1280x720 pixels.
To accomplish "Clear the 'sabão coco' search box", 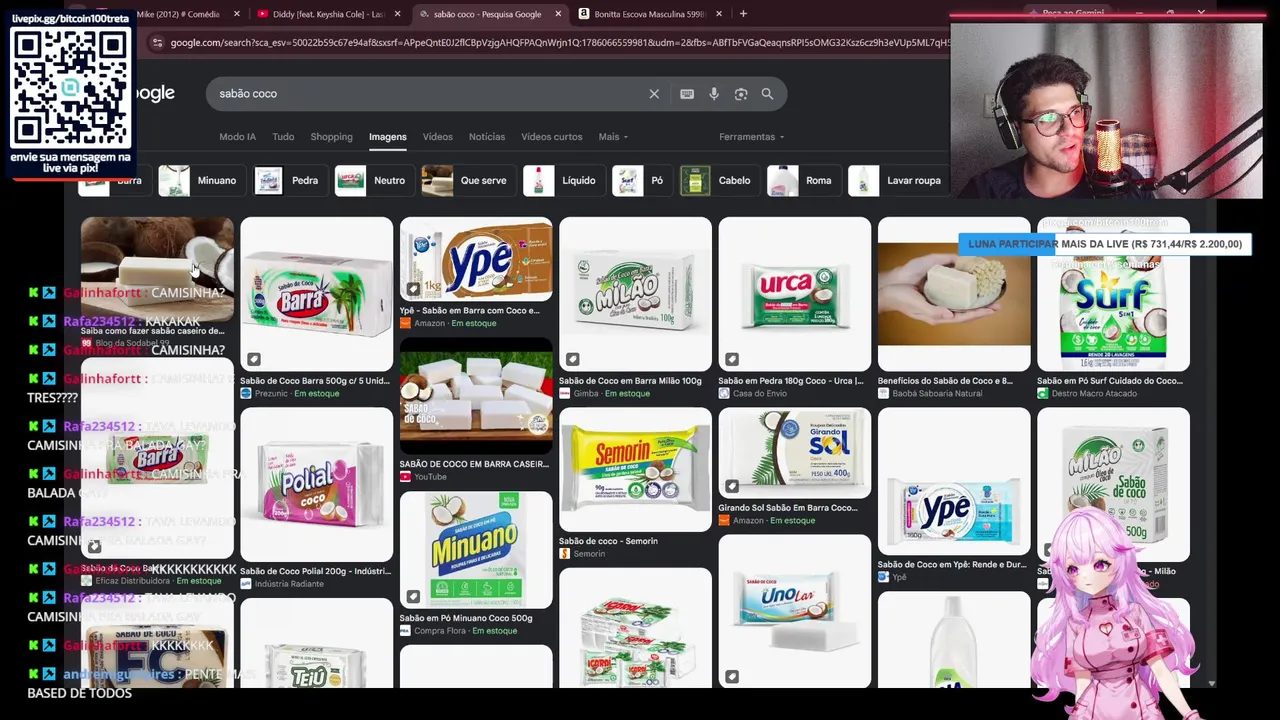I will (654, 94).
